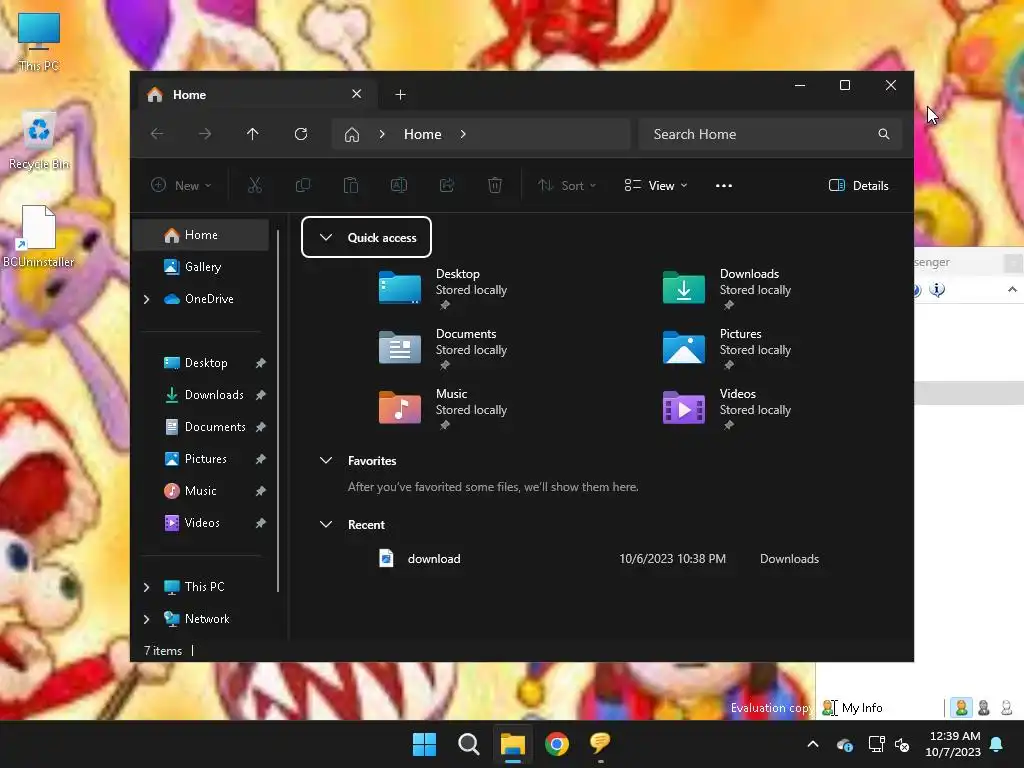This screenshot has height=768, width=1024.
Task: Click the Copy icon in toolbar
Action: click(x=303, y=185)
